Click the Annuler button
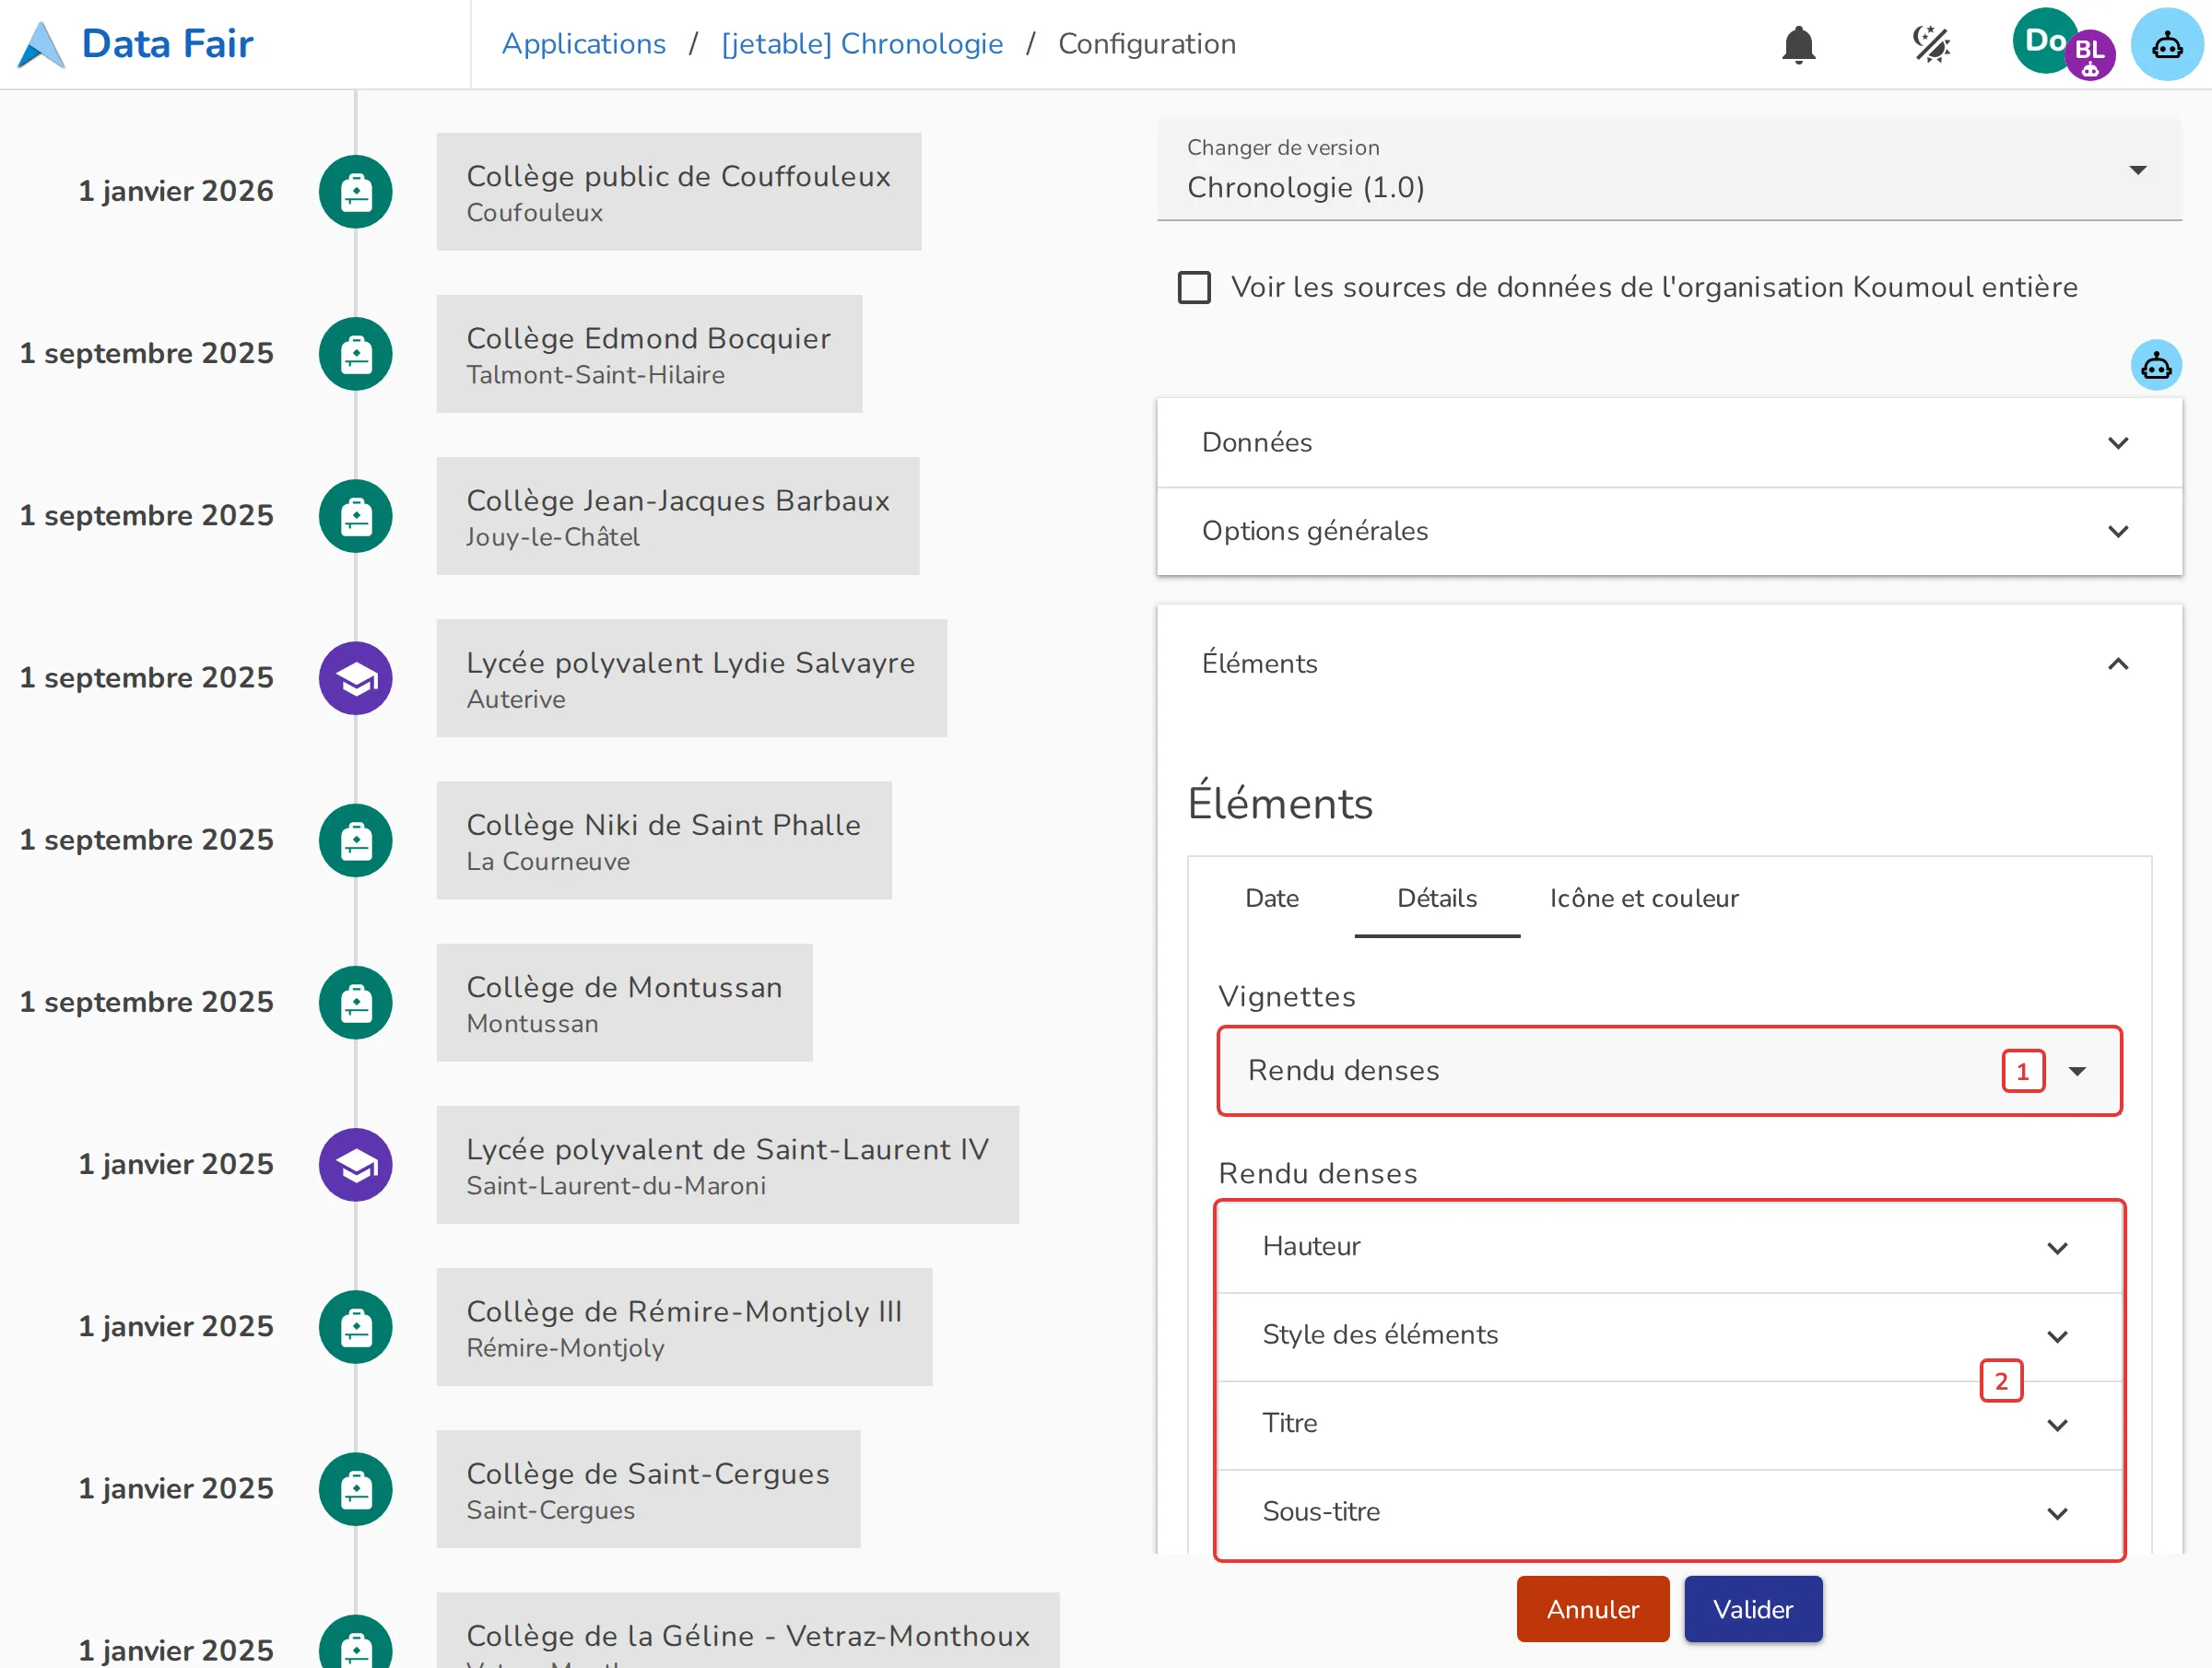 point(1593,1609)
